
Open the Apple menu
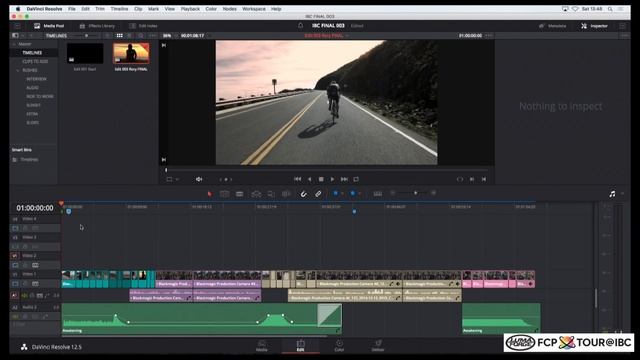(x=18, y=9)
